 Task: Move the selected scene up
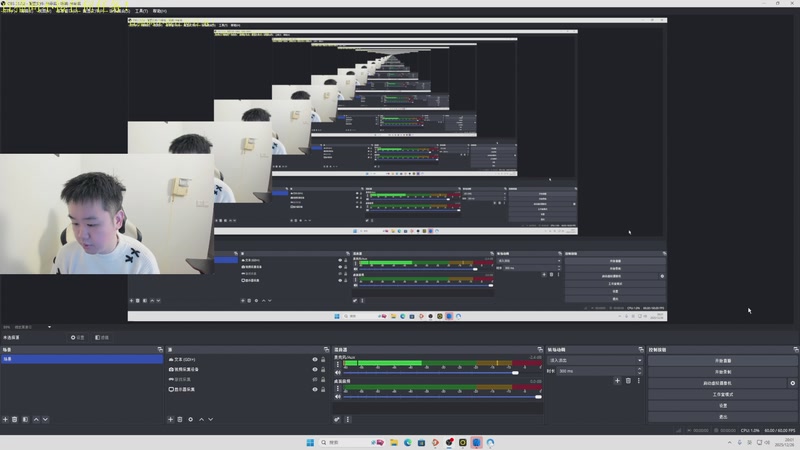click(36, 419)
